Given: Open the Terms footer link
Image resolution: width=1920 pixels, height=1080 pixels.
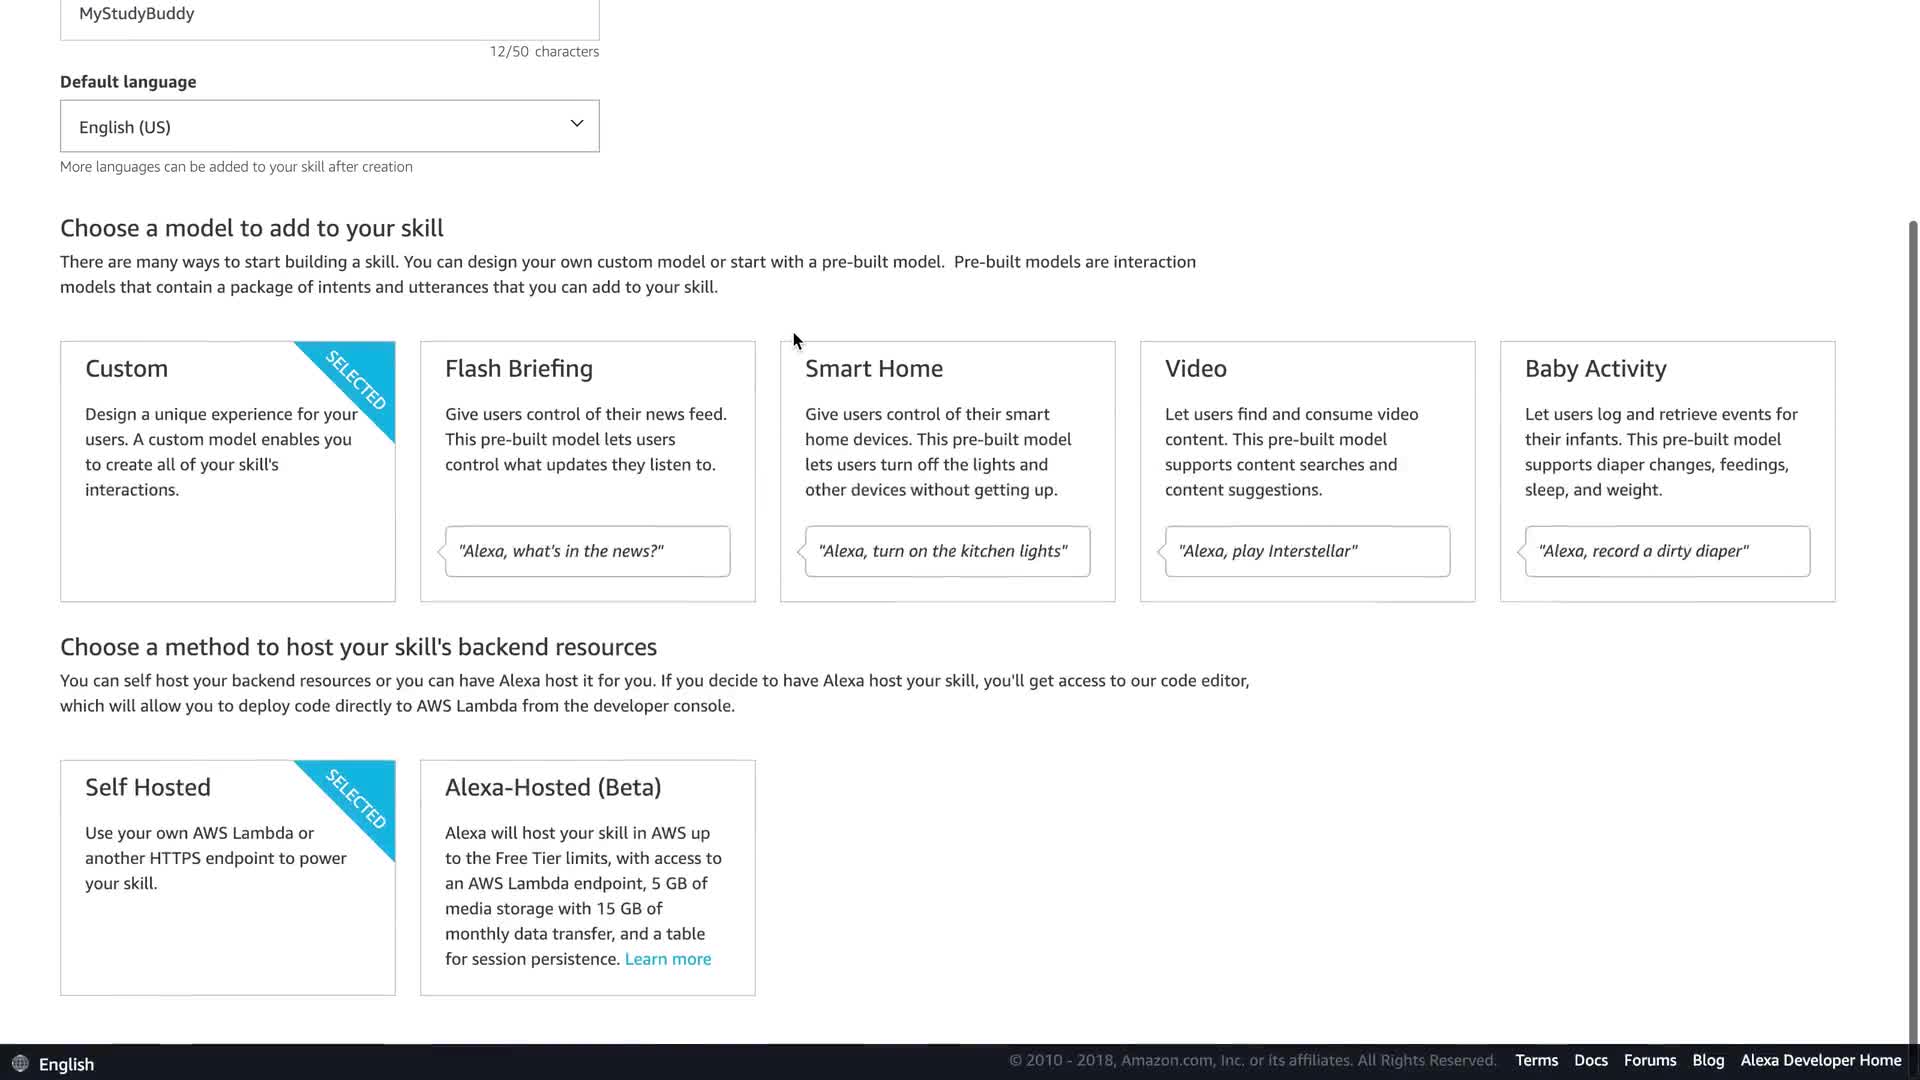Looking at the screenshot, I should (1536, 1060).
